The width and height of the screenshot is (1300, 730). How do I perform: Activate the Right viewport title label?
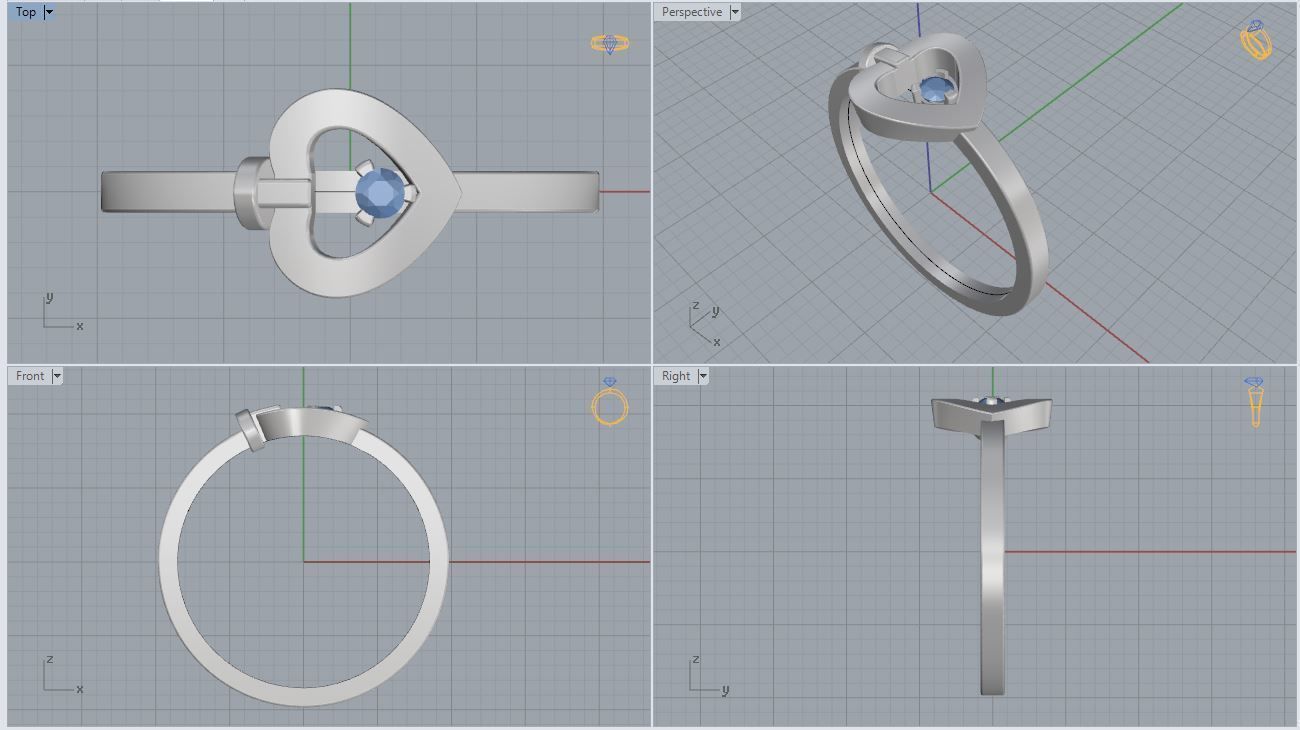pos(676,376)
